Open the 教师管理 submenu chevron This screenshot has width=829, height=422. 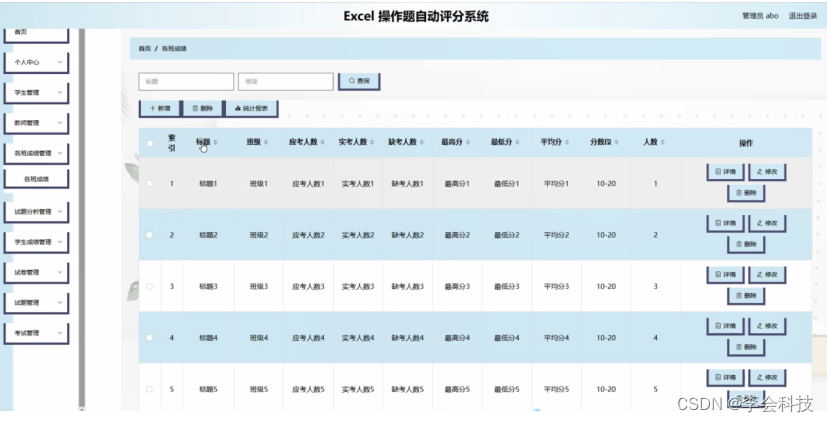(60, 122)
